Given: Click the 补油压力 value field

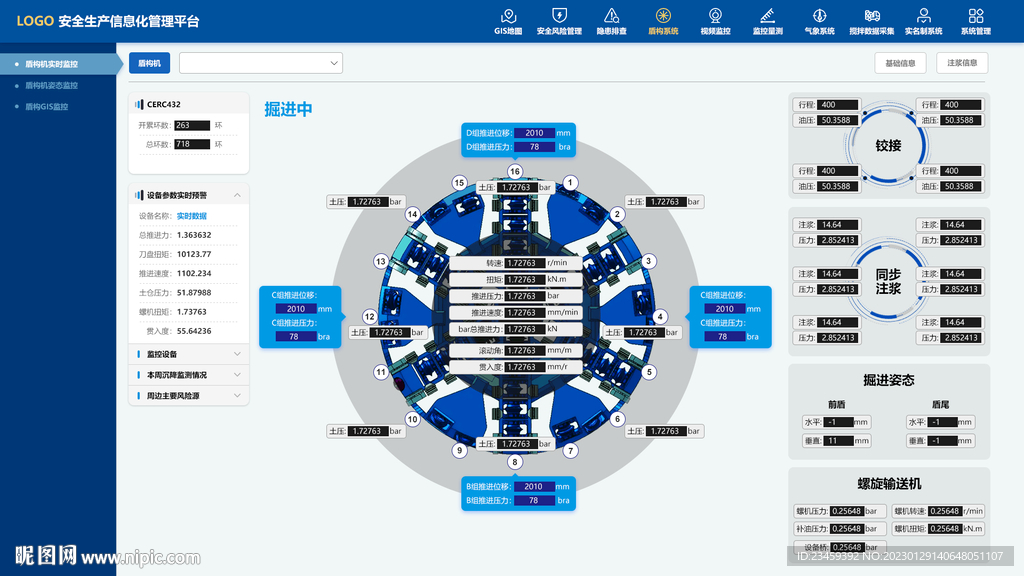Looking at the screenshot, I should [x=847, y=529].
